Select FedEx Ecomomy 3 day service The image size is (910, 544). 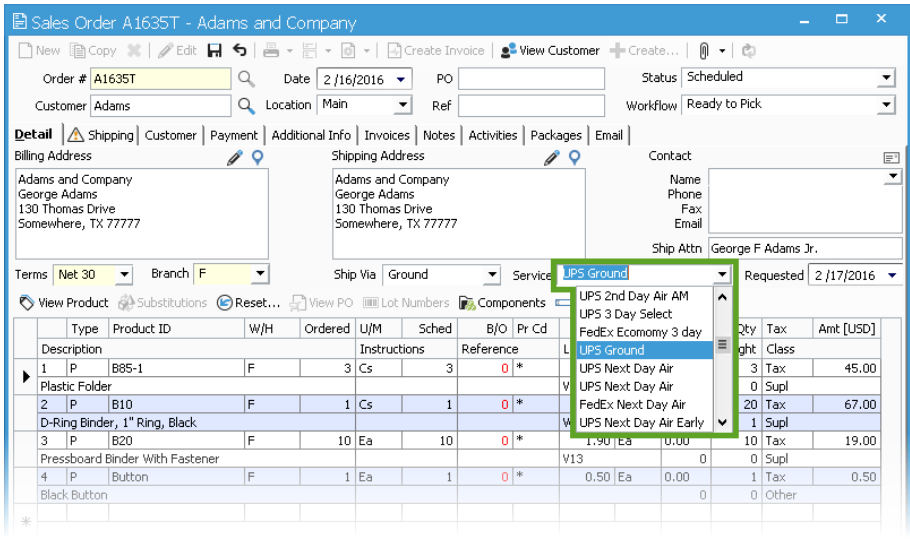point(645,332)
